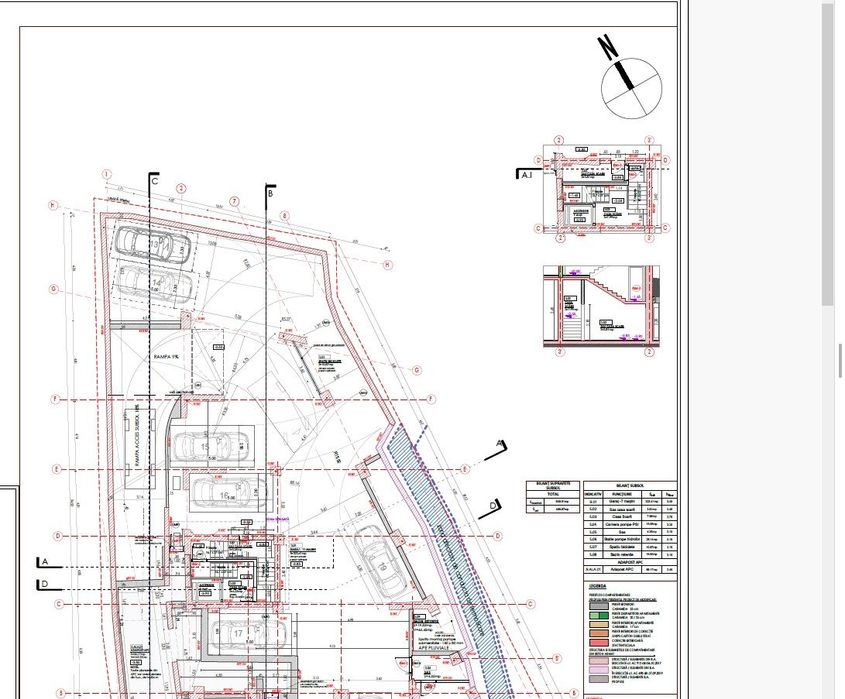Click the "RAMPA 9%" label
Screen dimensions: 845x699
(166, 357)
